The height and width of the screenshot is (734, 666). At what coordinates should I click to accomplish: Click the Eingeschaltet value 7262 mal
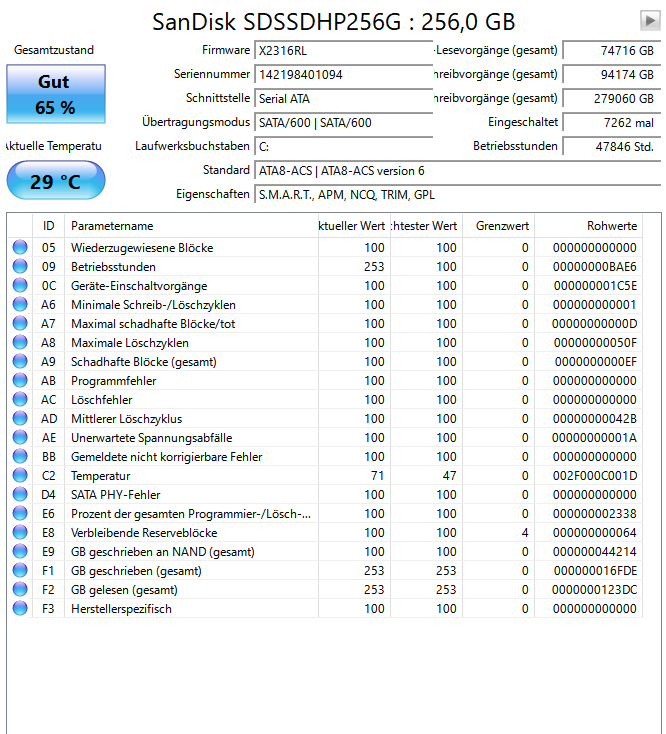pos(611,123)
